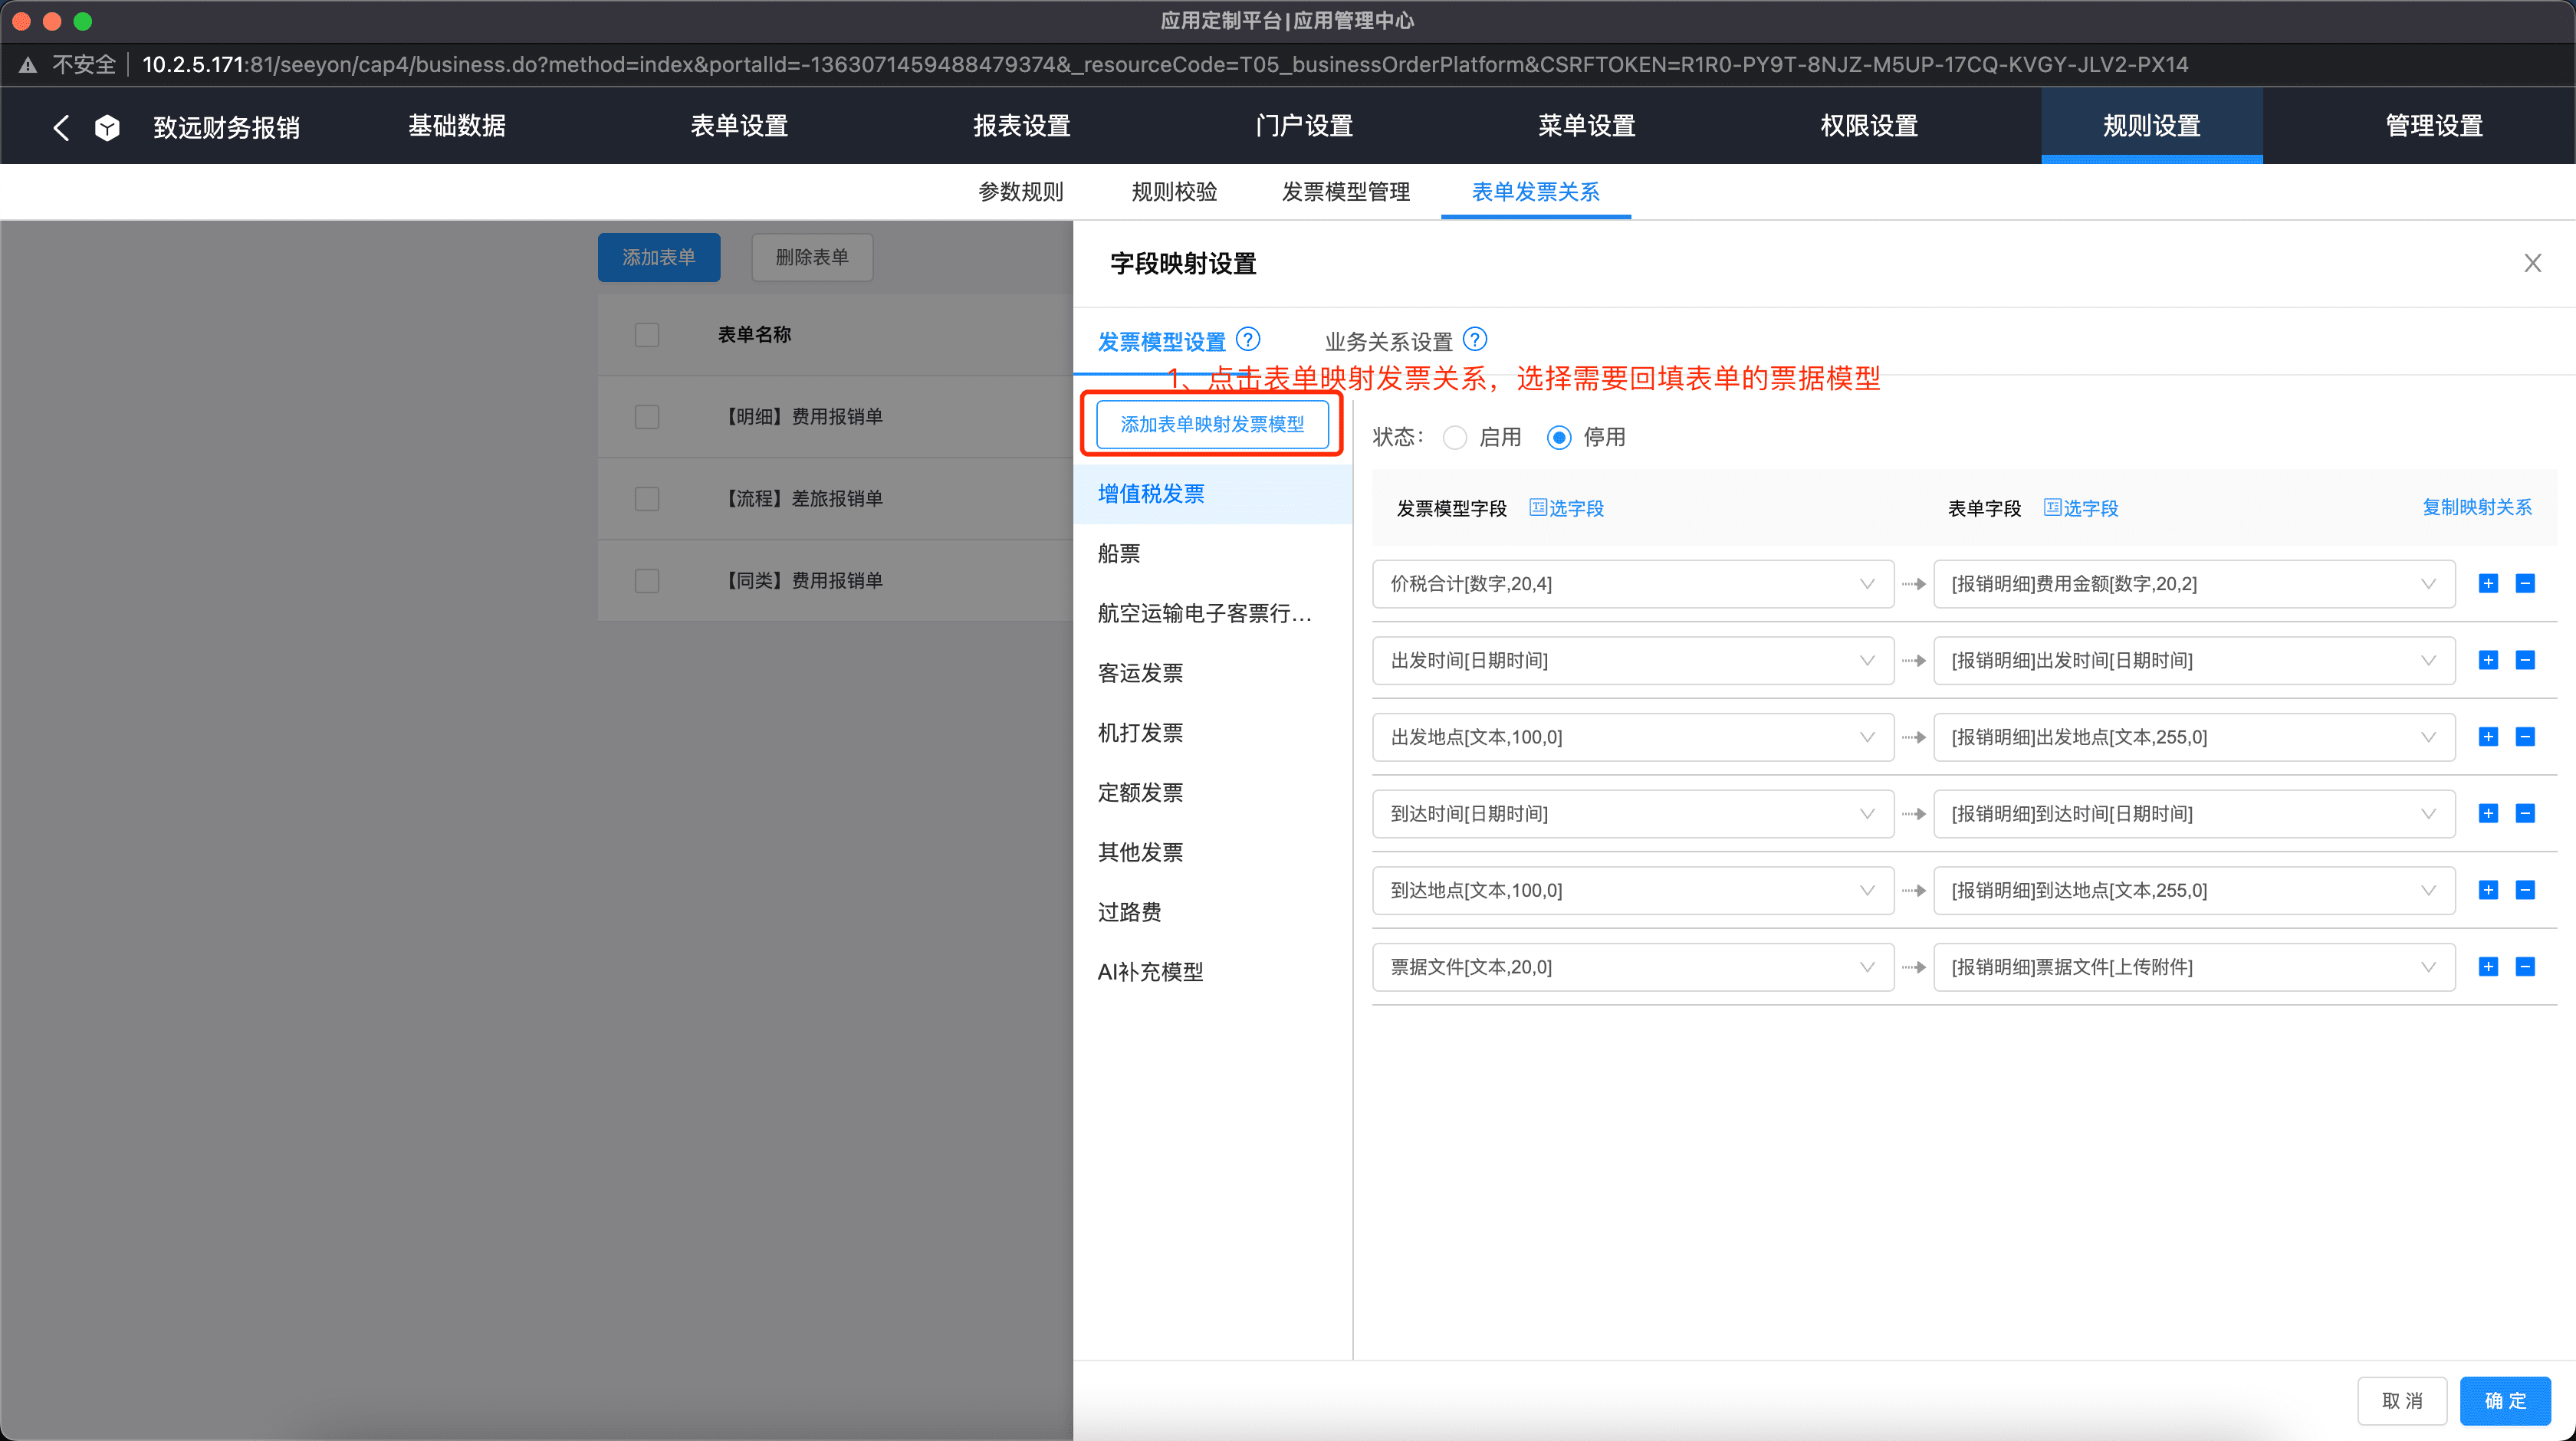Viewport: 2576px width, 1441px height.
Task: Click the 取消 button
Action: (x=2402, y=1400)
